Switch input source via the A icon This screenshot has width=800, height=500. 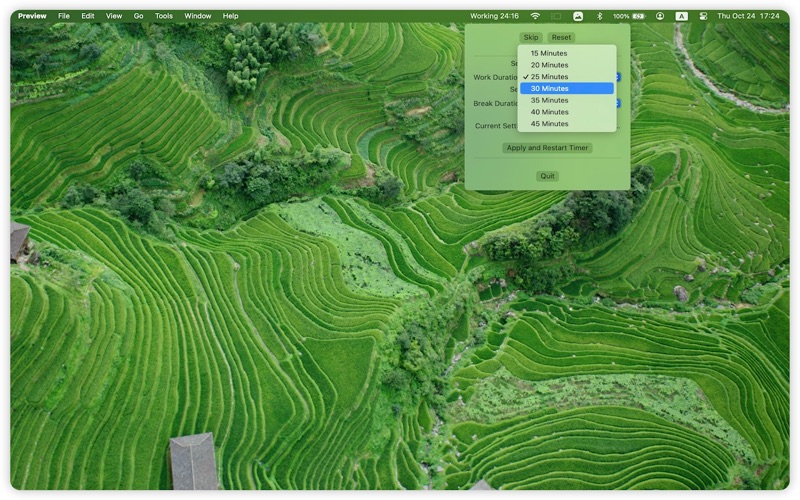click(x=682, y=16)
